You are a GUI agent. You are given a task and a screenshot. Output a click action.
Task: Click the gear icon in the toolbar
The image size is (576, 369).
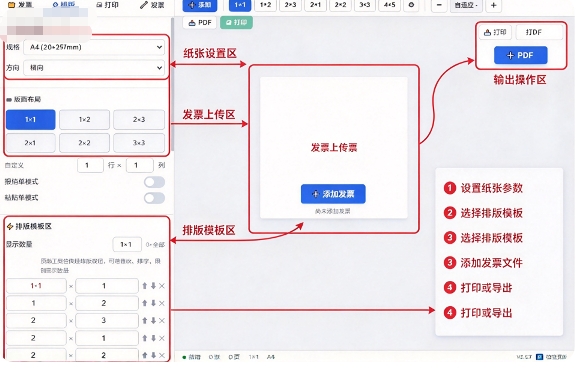[411, 5]
